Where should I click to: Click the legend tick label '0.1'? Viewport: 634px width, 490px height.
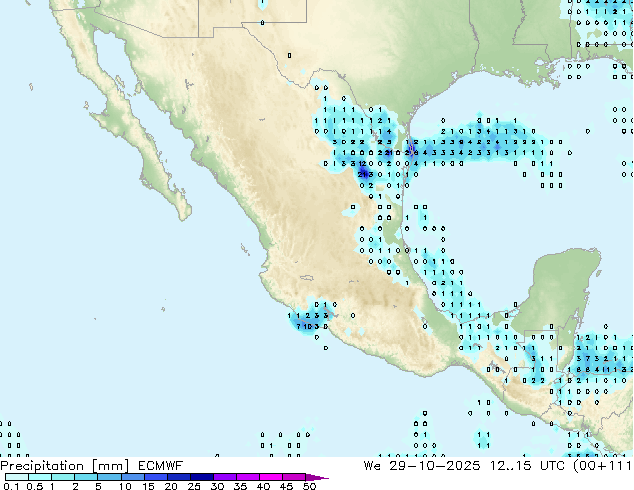coord(11,486)
